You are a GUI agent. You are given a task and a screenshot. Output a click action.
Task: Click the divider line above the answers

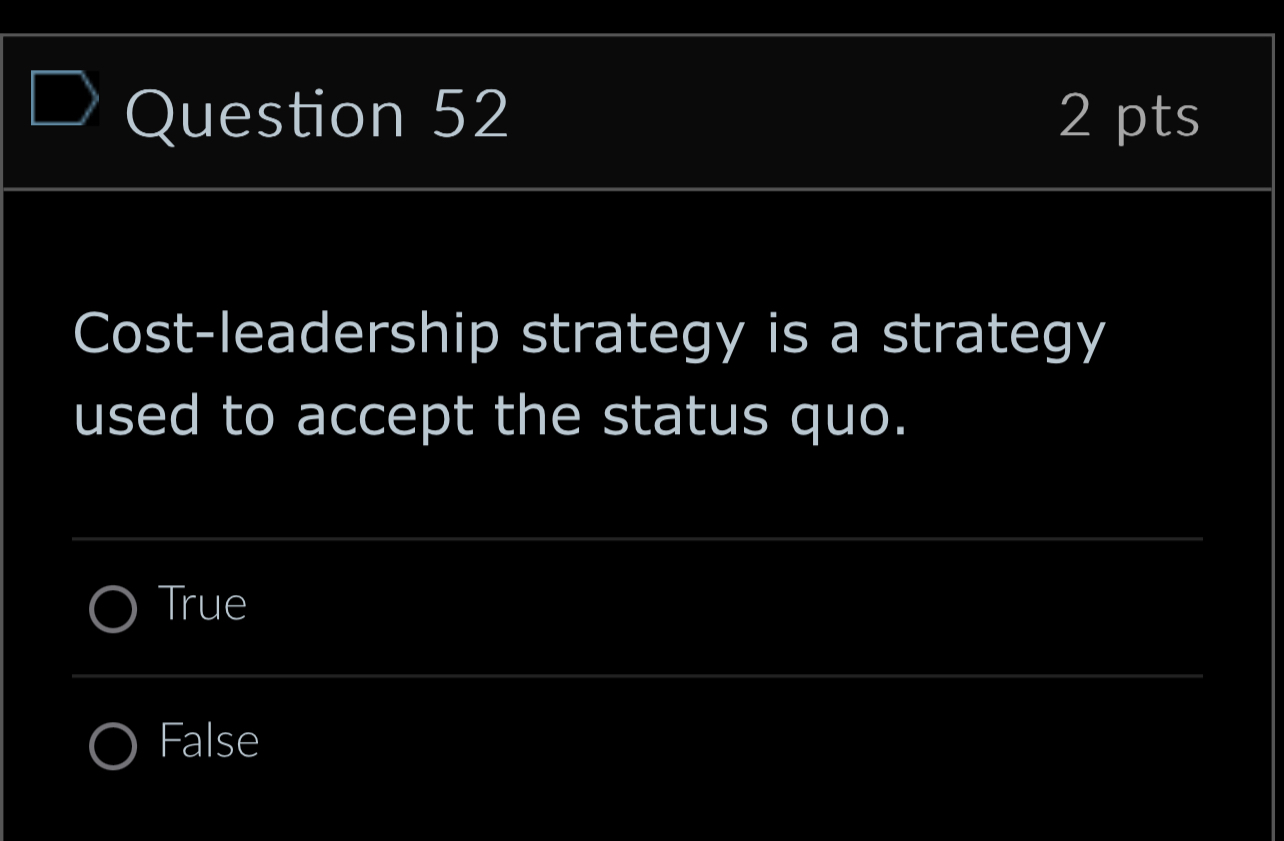(x=637, y=537)
